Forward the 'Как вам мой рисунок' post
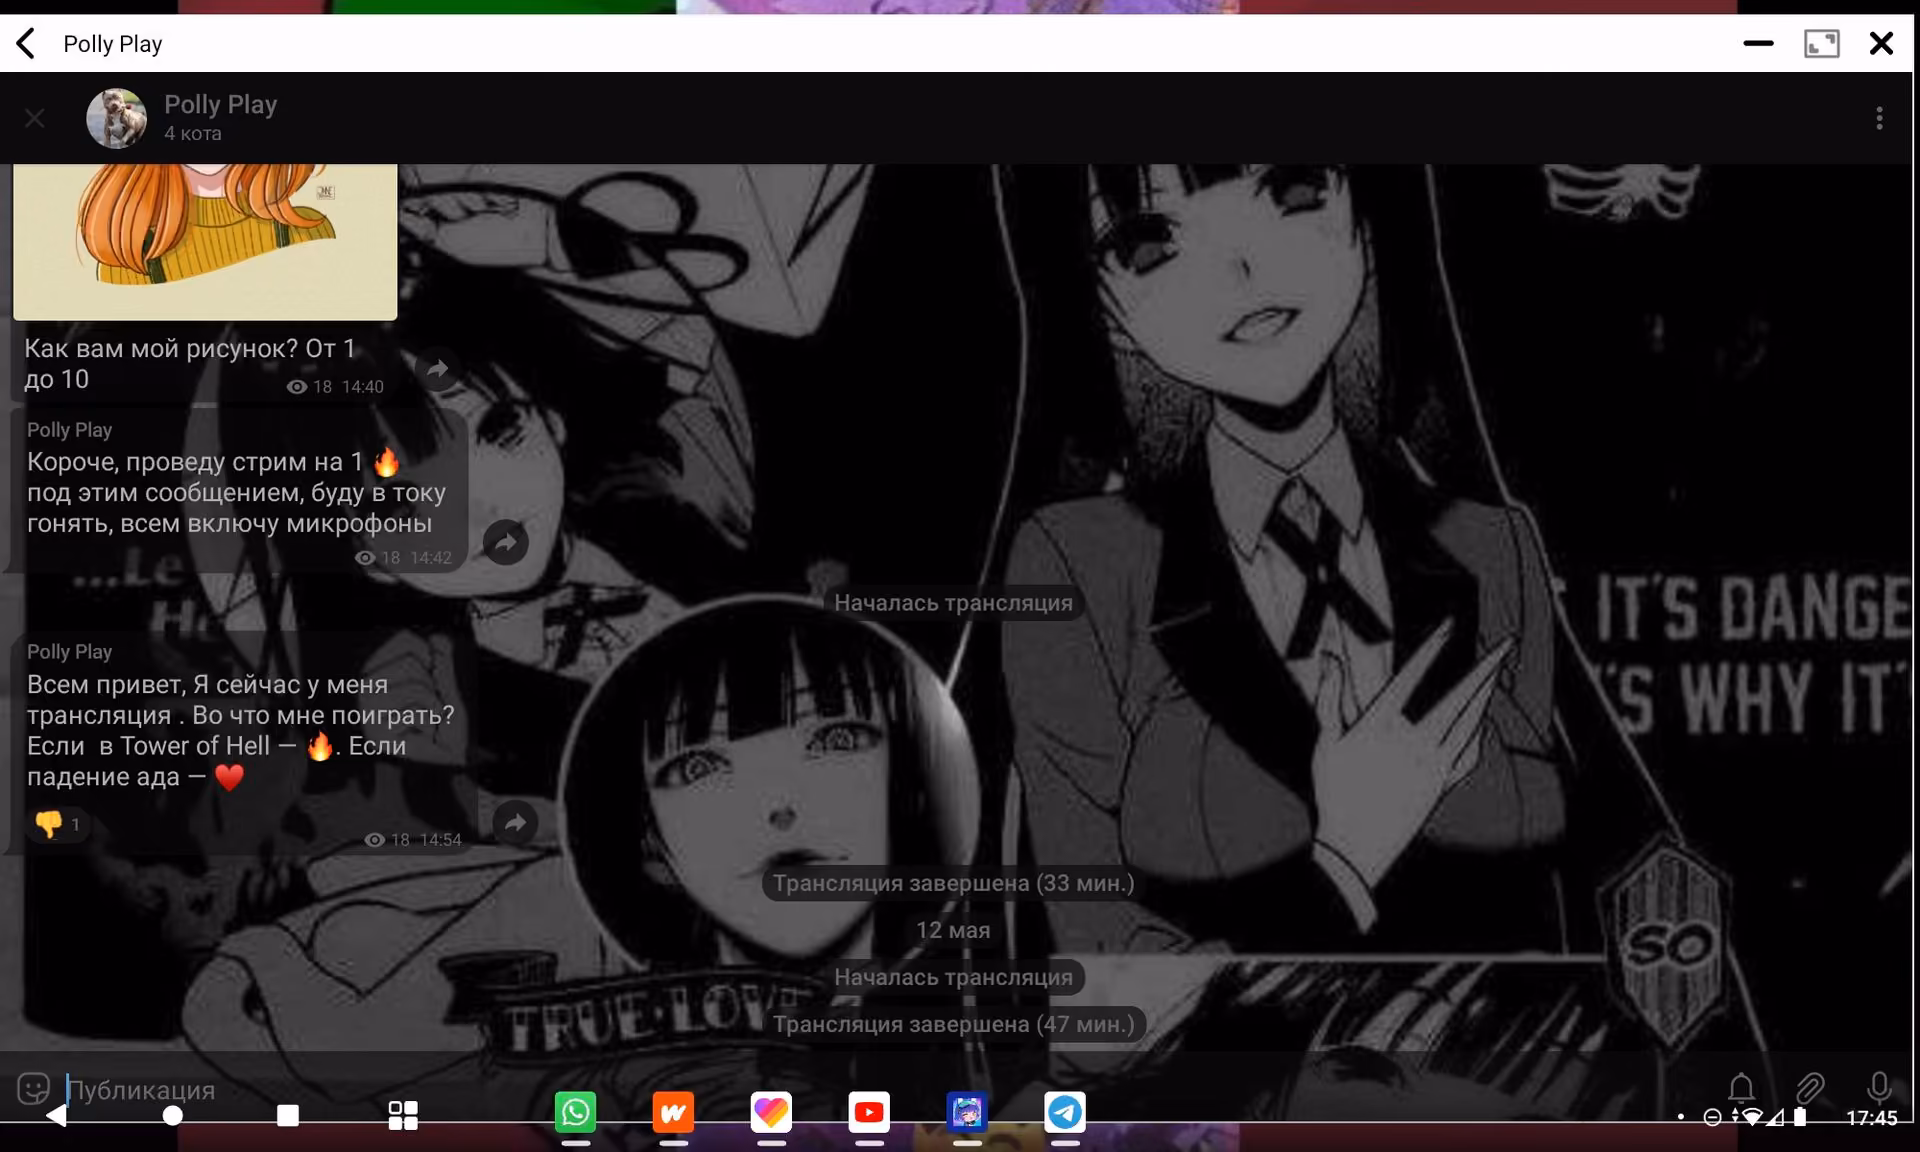This screenshot has height=1152, width=1920. click(x=437, y=369)
